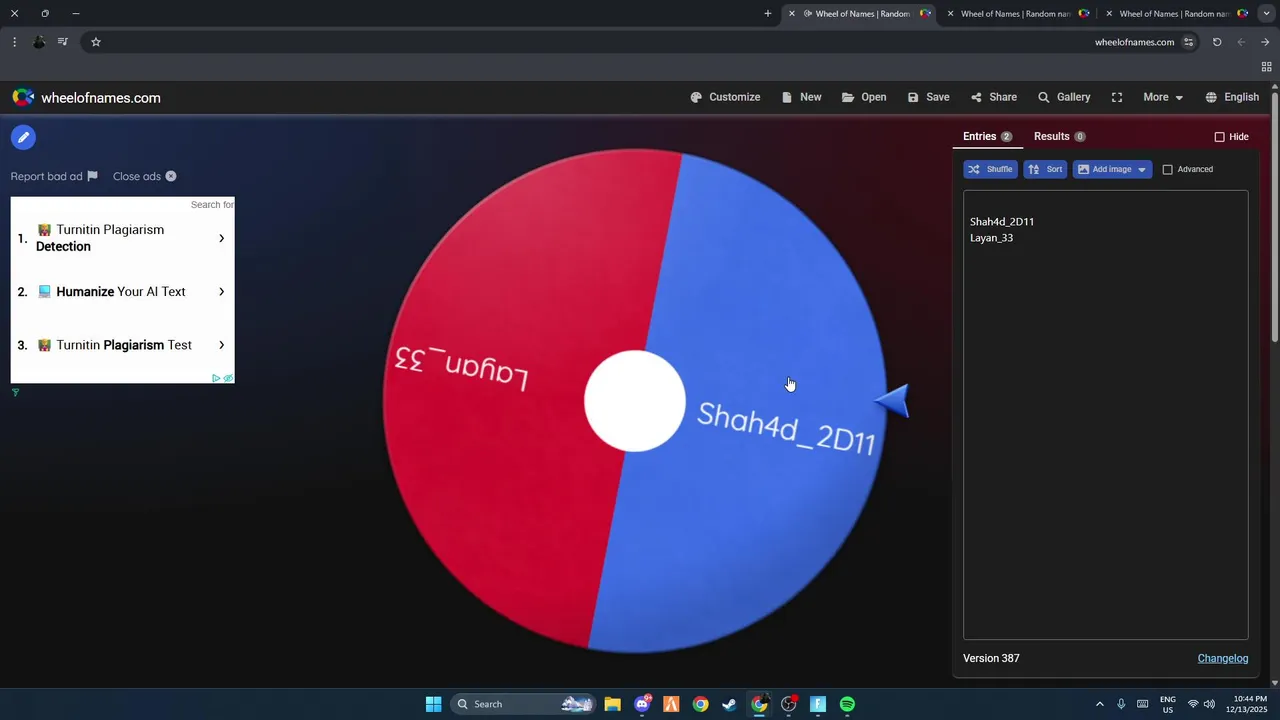Enter fullscreen mode via the fullscreen icon
The image size is (1280, 720).
[x=1117, y=97]
